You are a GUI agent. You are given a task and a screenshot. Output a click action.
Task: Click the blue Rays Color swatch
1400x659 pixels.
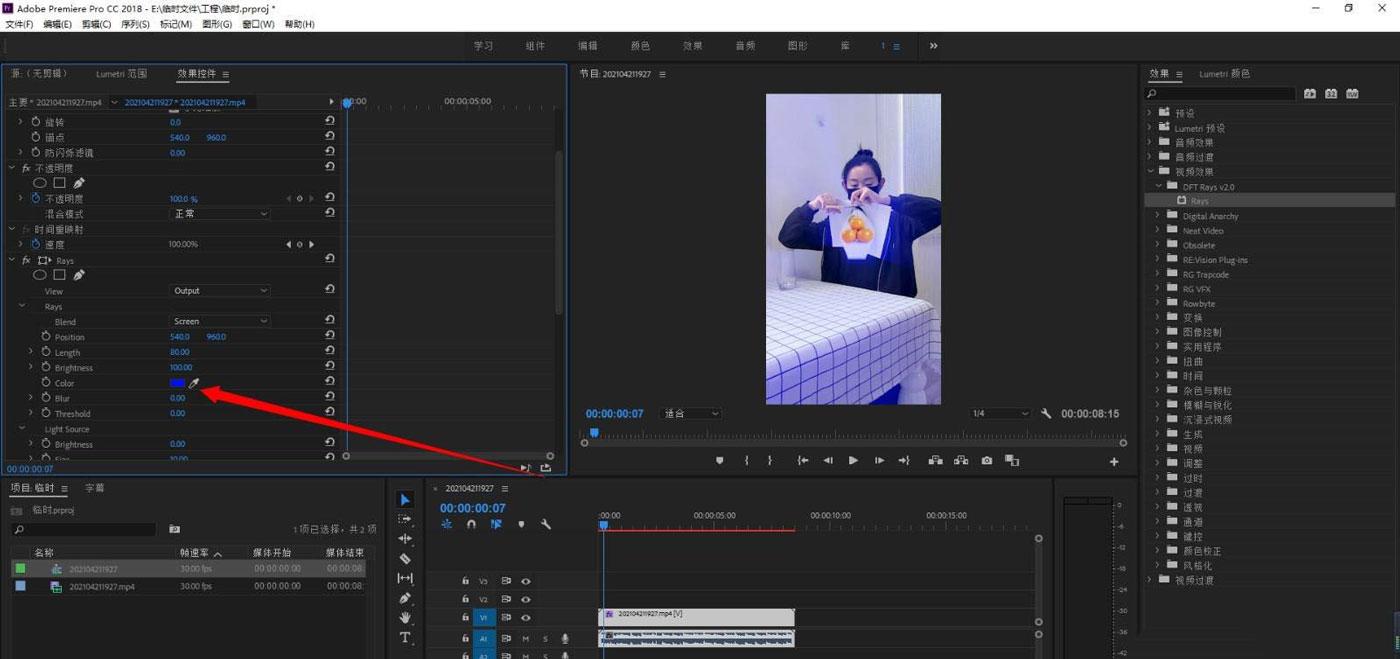pos(177,383)
